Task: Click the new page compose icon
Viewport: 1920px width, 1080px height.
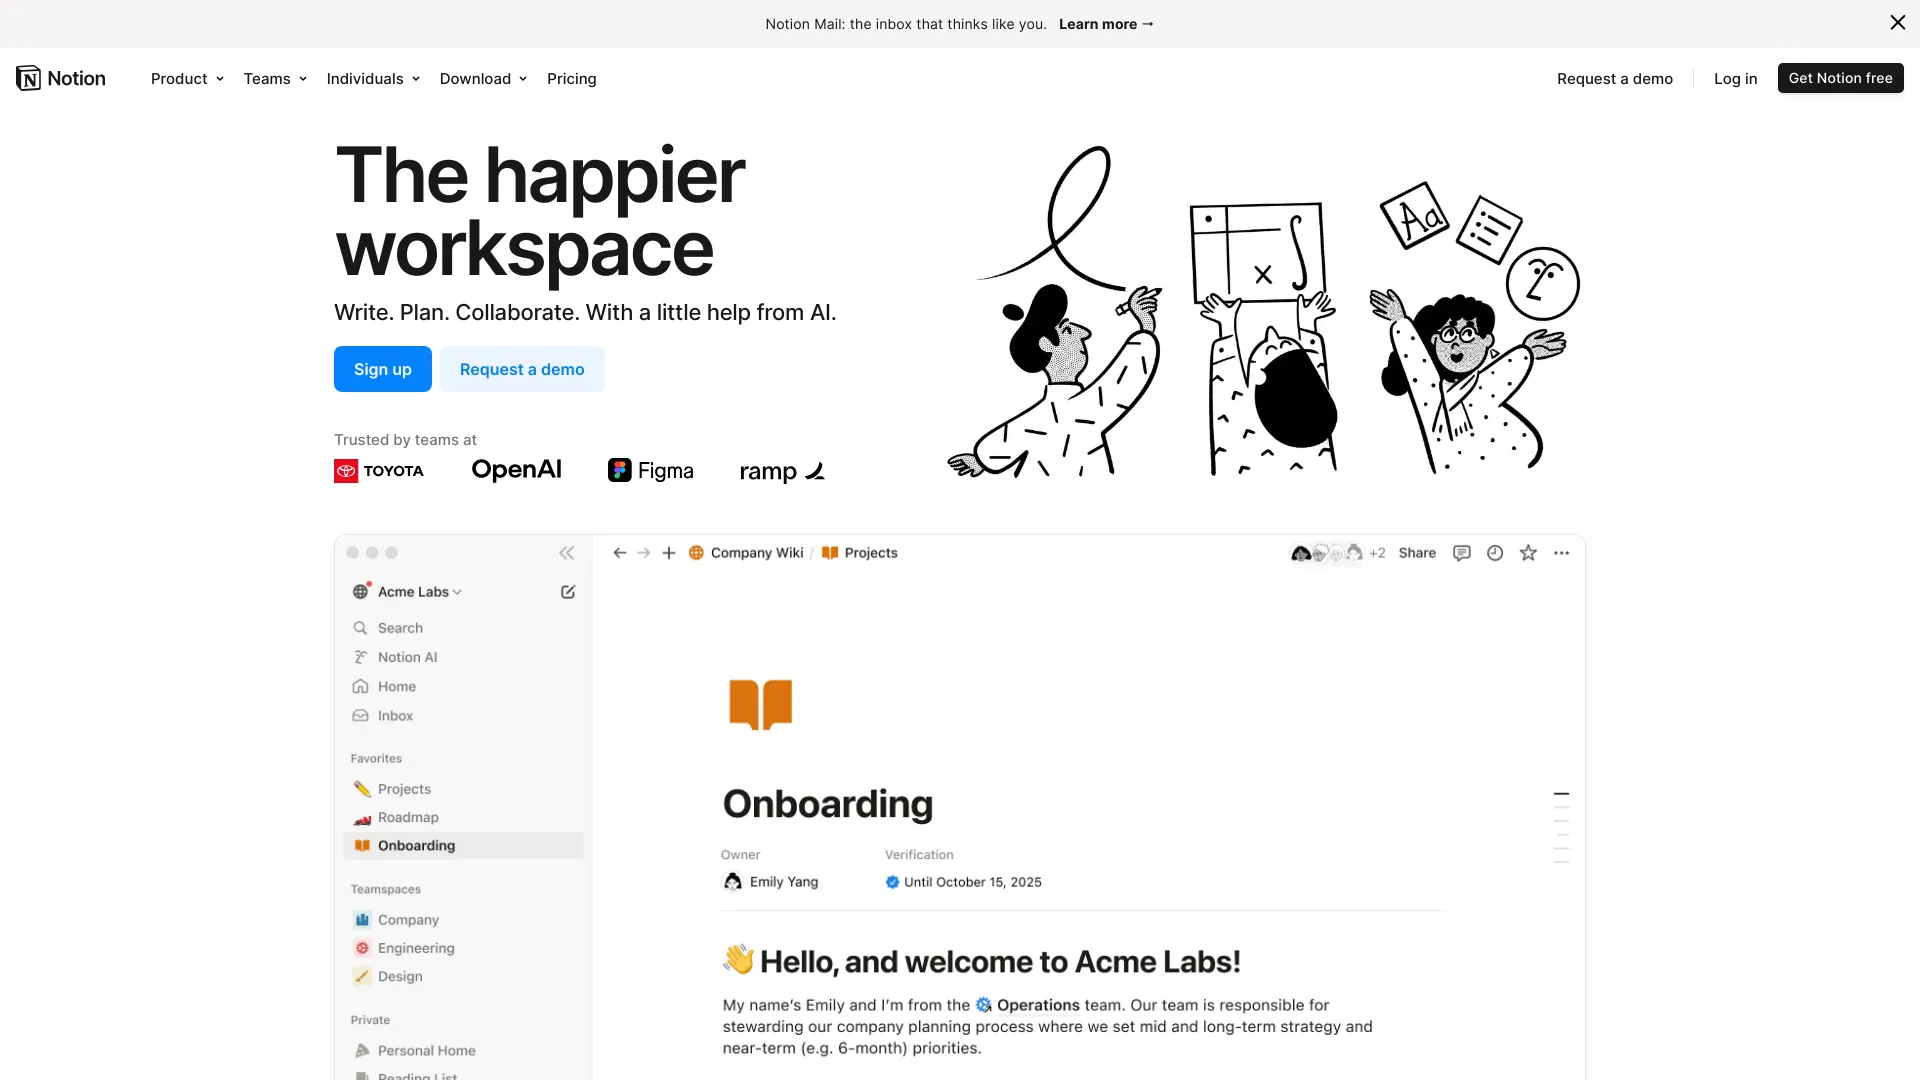Action: tap(568, 592)
